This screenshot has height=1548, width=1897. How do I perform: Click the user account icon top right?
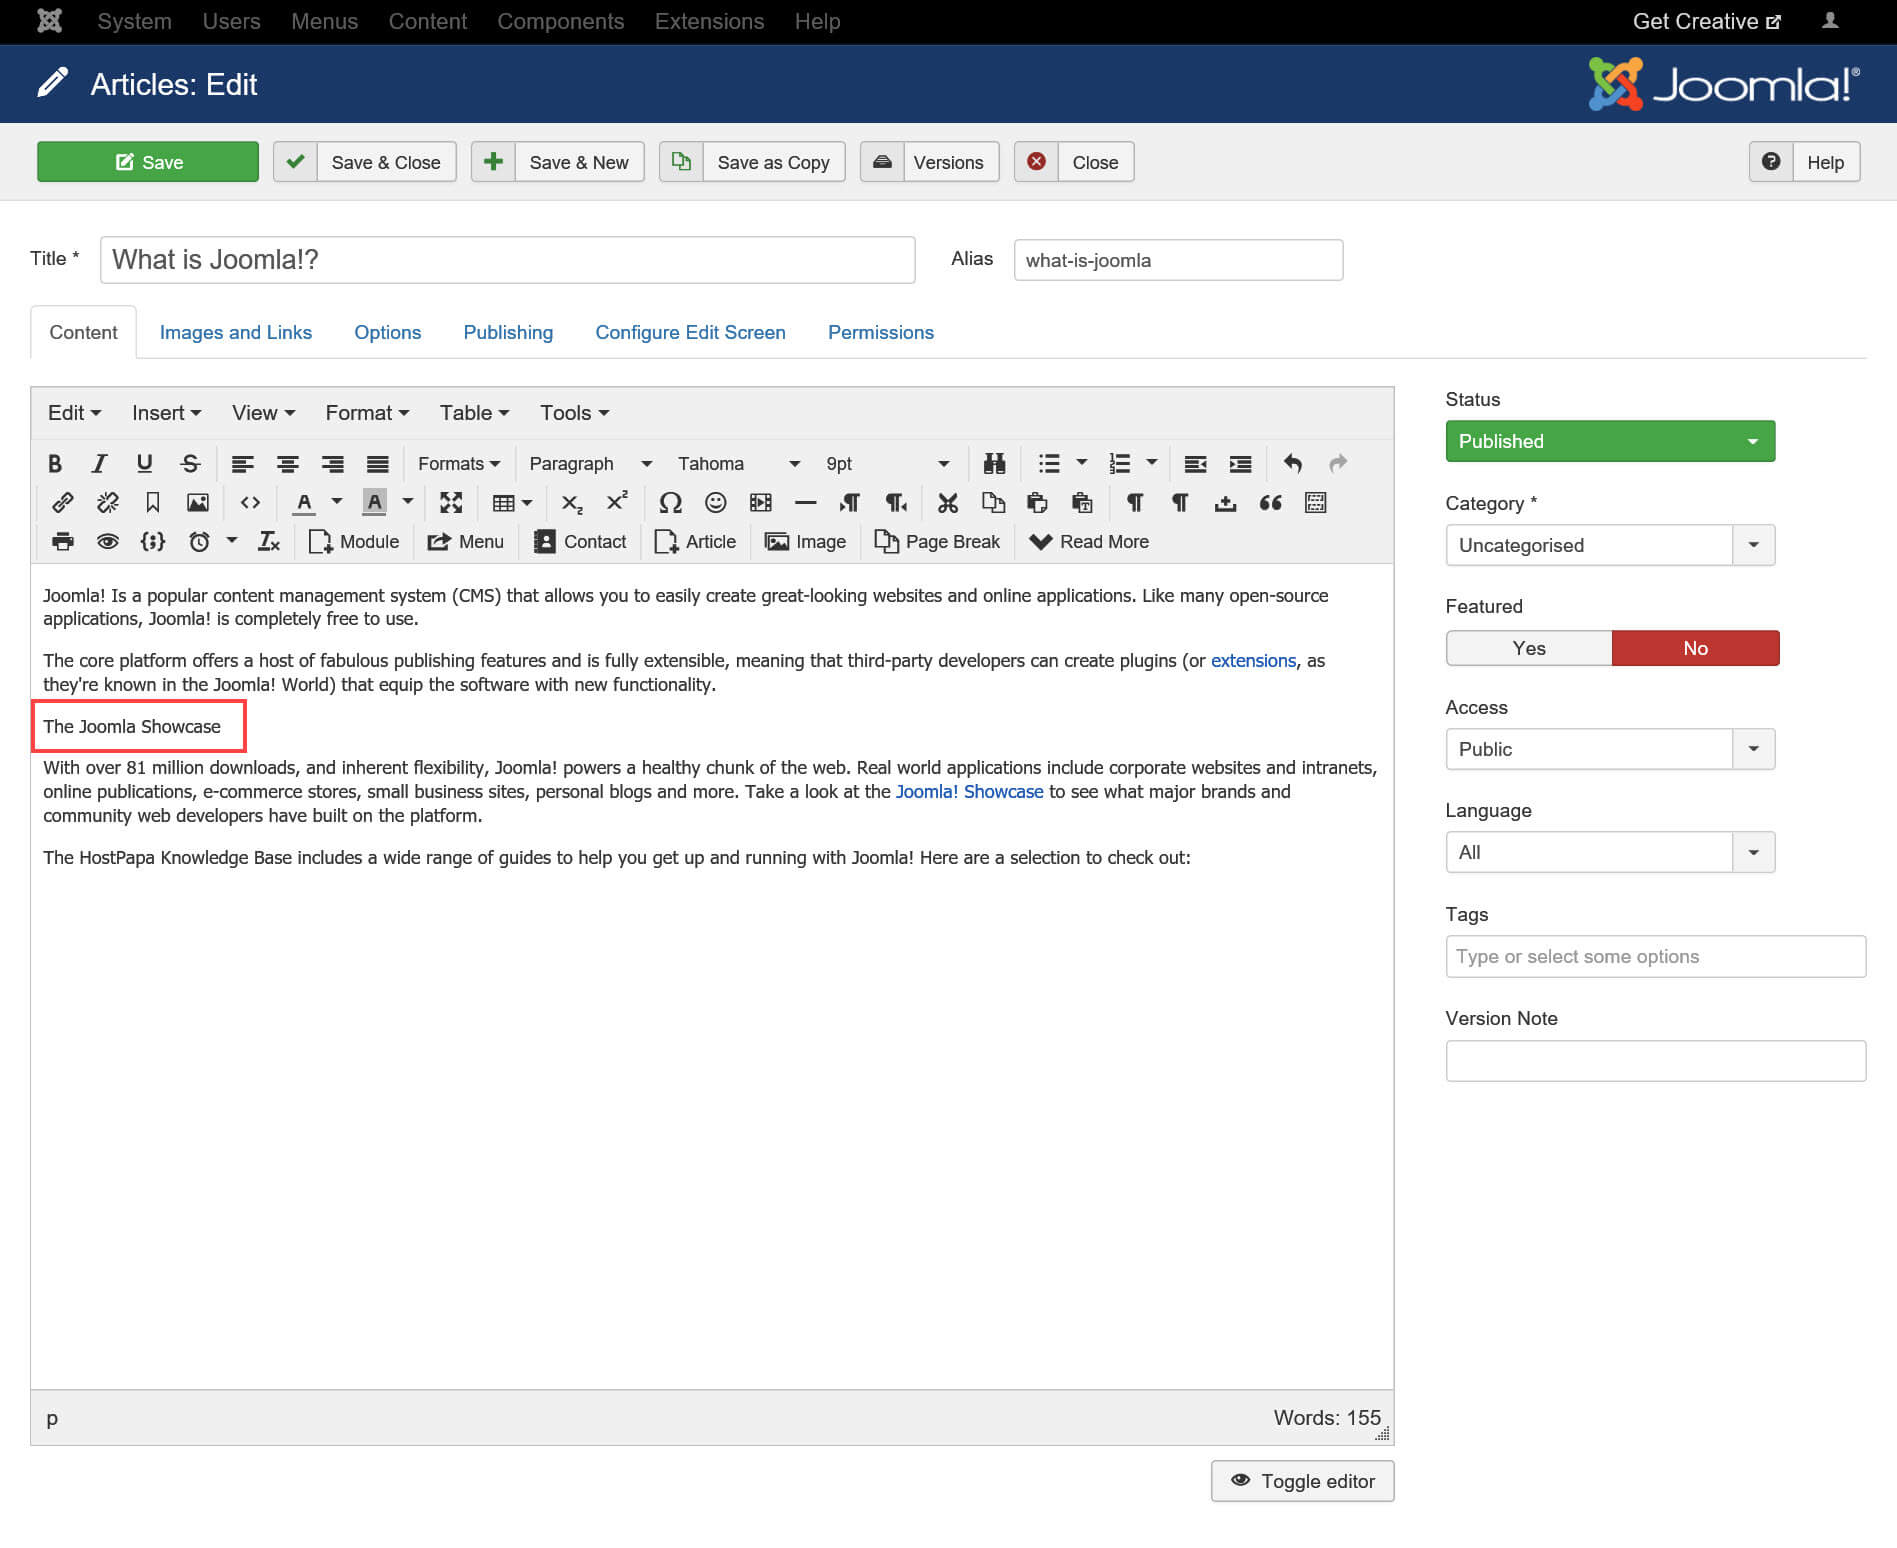(1830, 21)
